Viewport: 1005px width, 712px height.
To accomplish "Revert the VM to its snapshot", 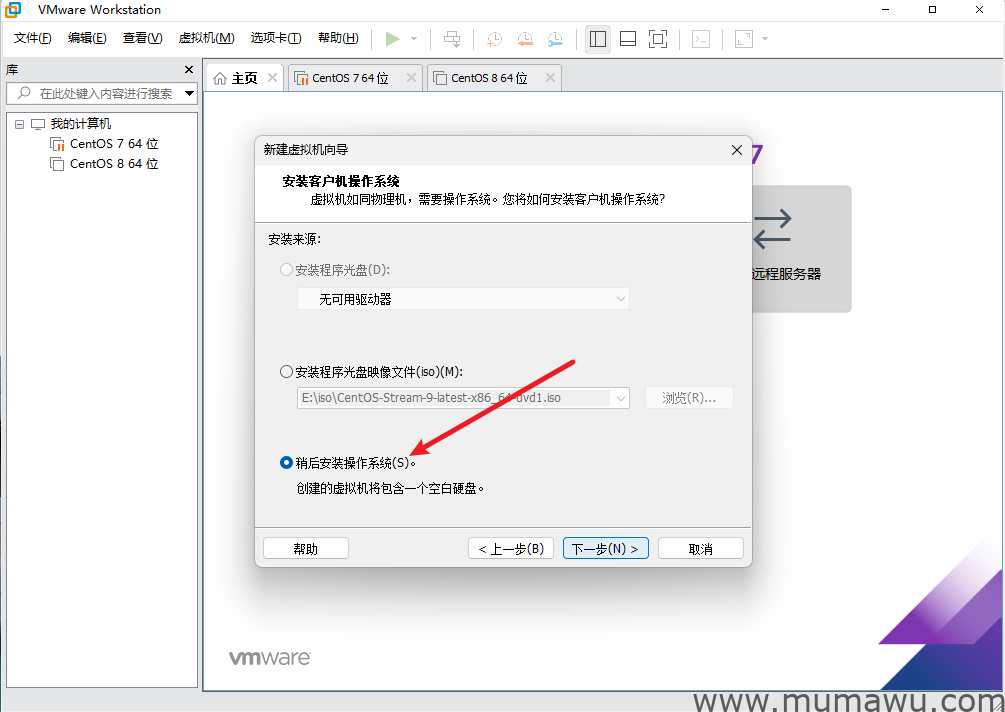I will pyautogui.click(x=523, y=39).
